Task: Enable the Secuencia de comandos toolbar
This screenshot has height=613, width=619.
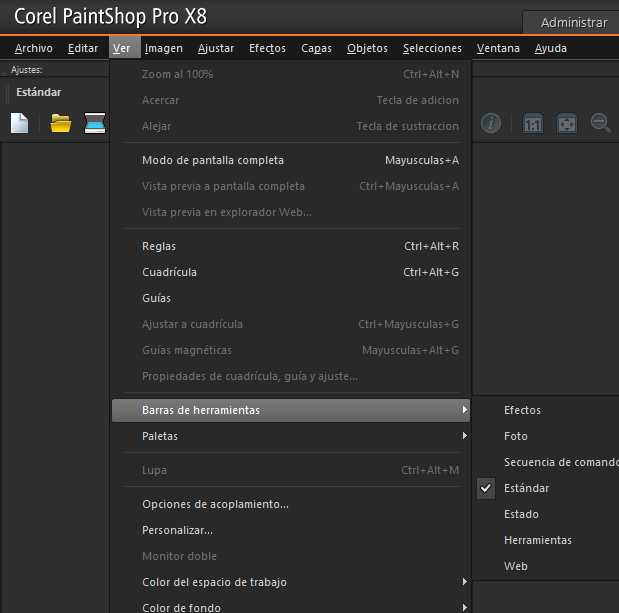Action: [547, 462]
